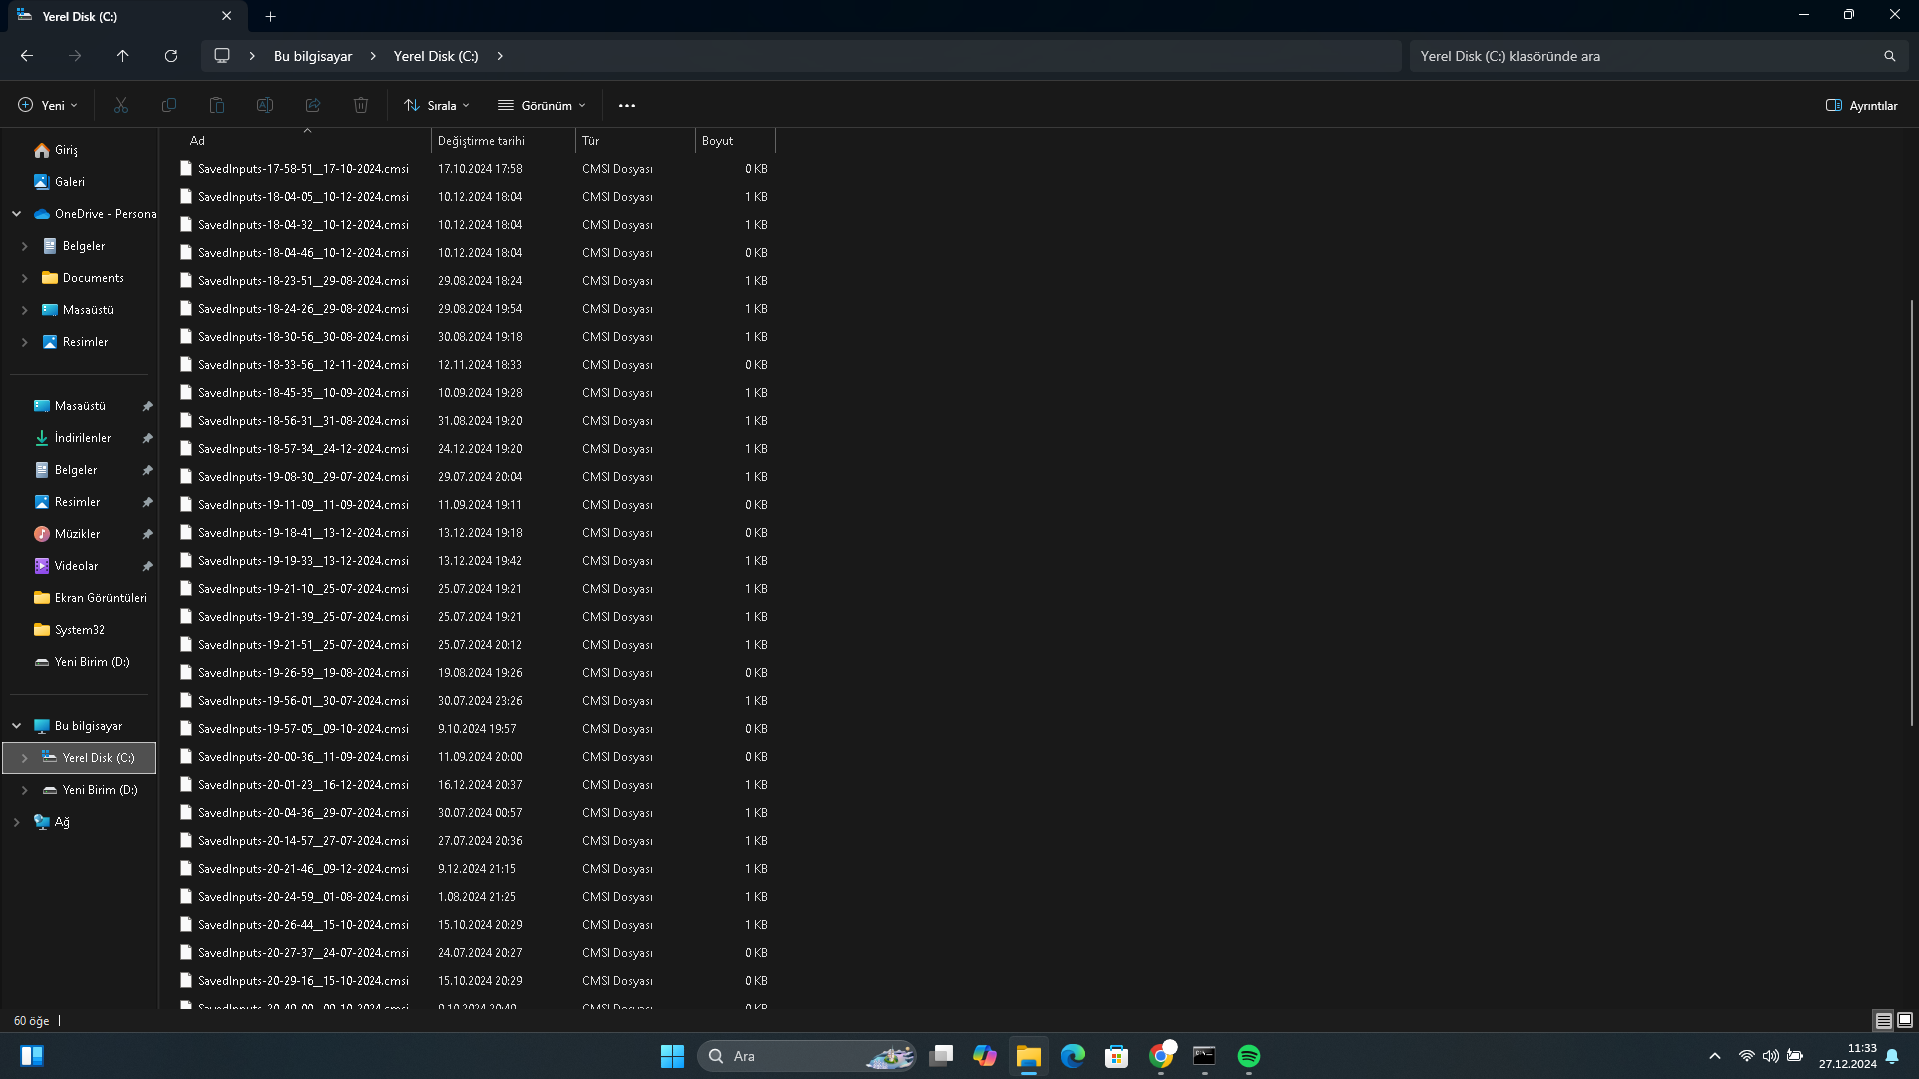Sort by the Boyut column header
The image size is (1919, 1079).
pos(735,141)
